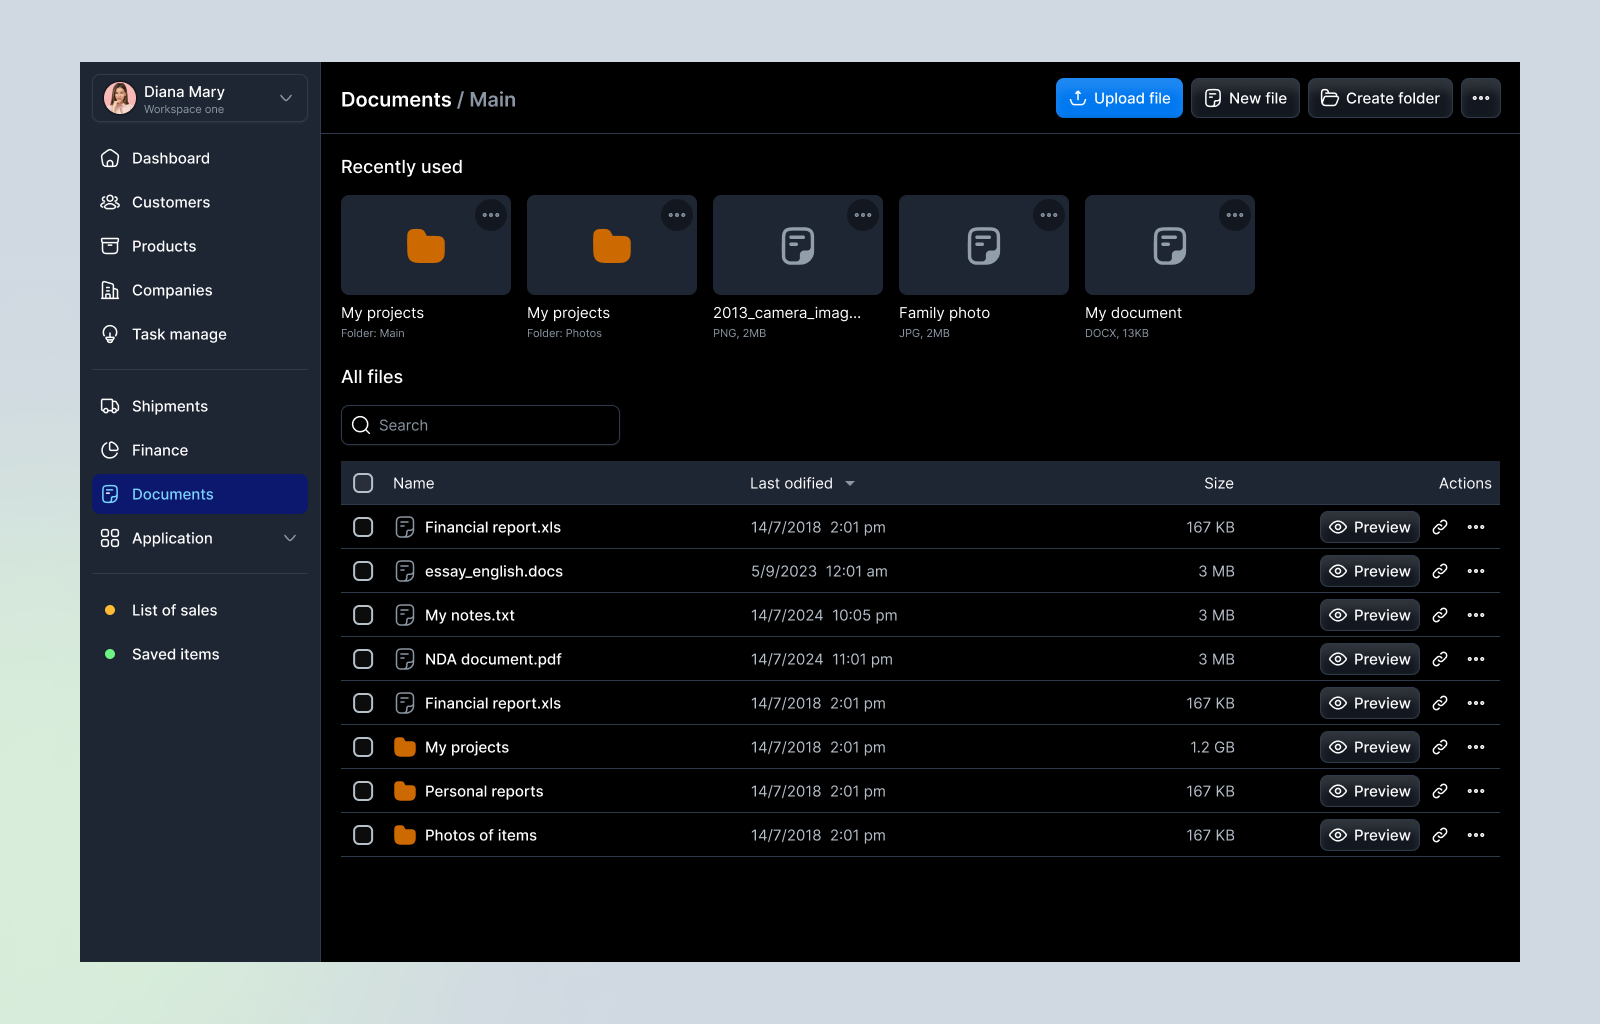This screenshot has width=1600, height=1024.
Task: Expand the Application sidebar section
Action: coord(290,538)
